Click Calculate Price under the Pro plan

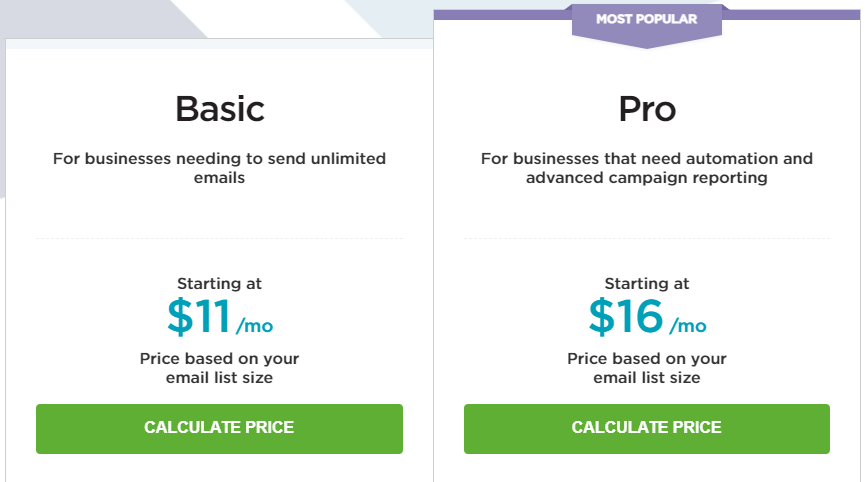pos(647,428)
